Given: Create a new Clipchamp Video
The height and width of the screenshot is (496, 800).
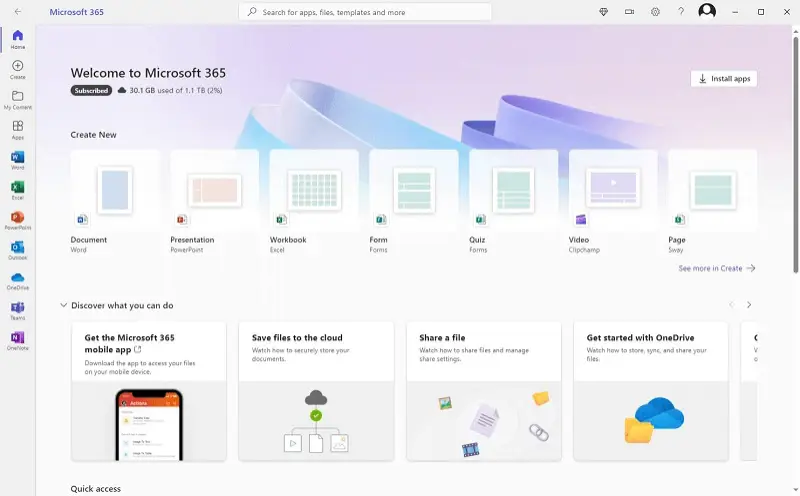Looking at the screenshot, I should [x=613, y=202].
